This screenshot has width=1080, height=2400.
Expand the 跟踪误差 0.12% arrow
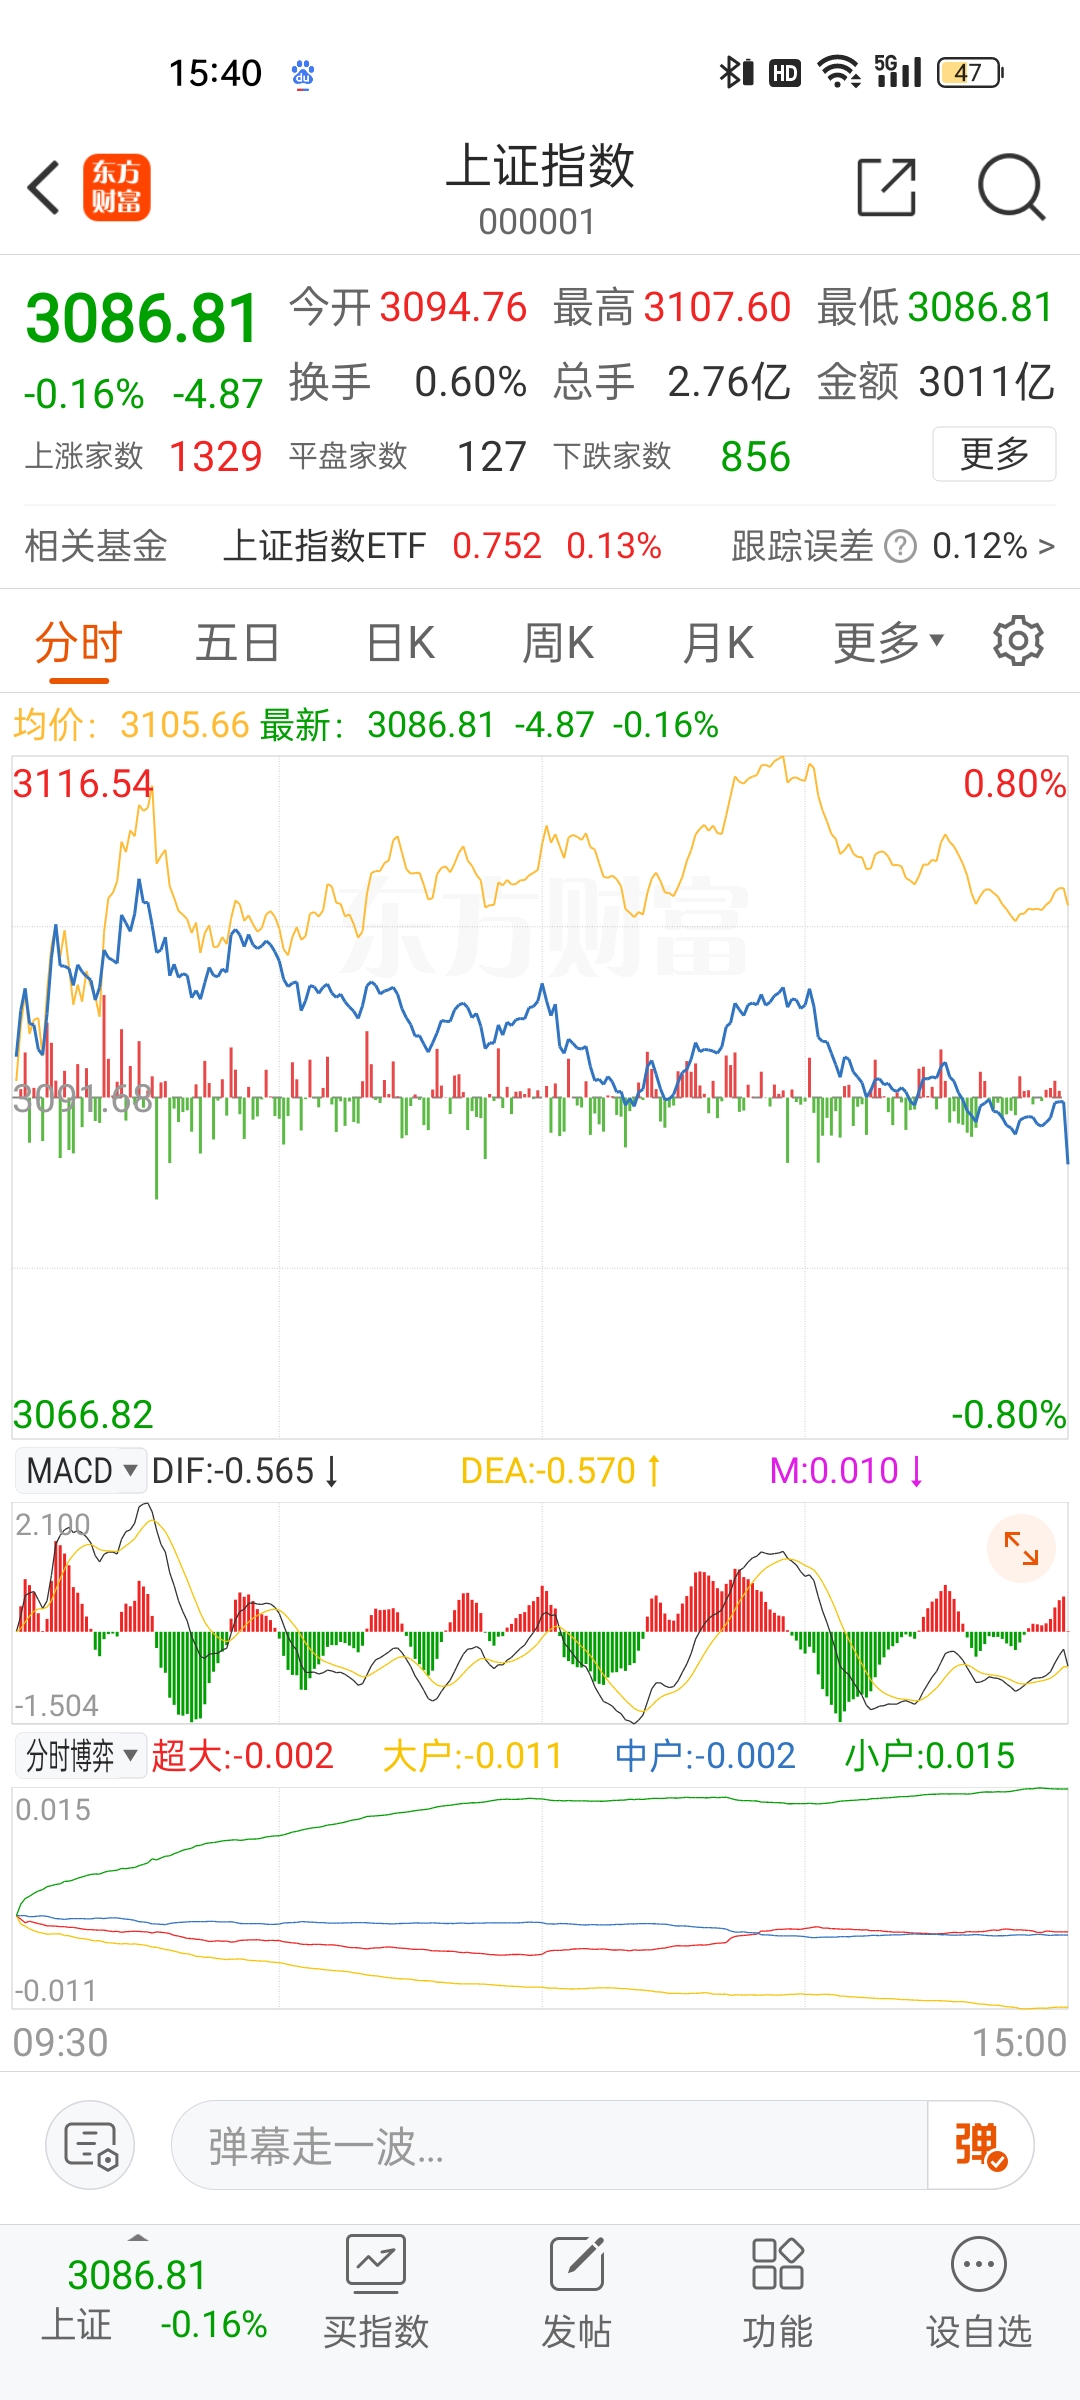click(x=1046, y=547)
